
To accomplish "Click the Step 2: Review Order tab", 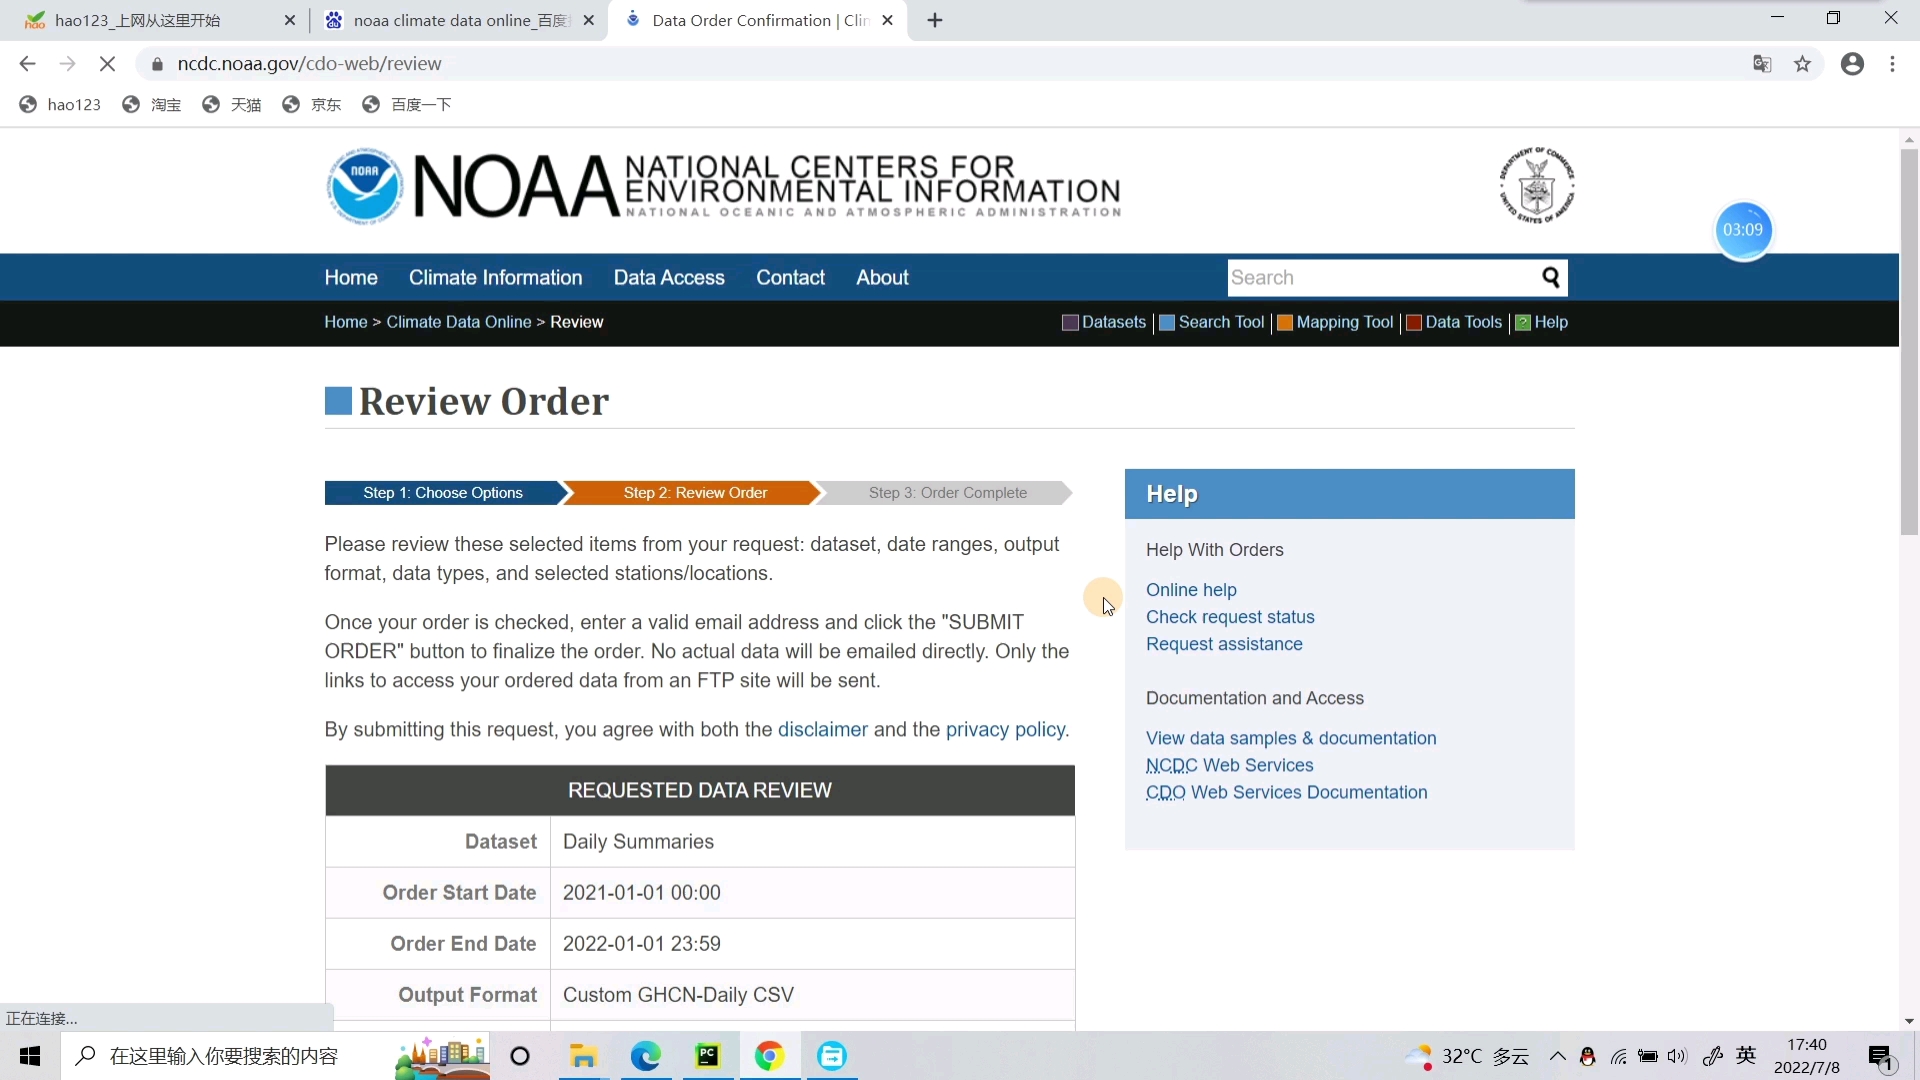I will tap(696, 493).
